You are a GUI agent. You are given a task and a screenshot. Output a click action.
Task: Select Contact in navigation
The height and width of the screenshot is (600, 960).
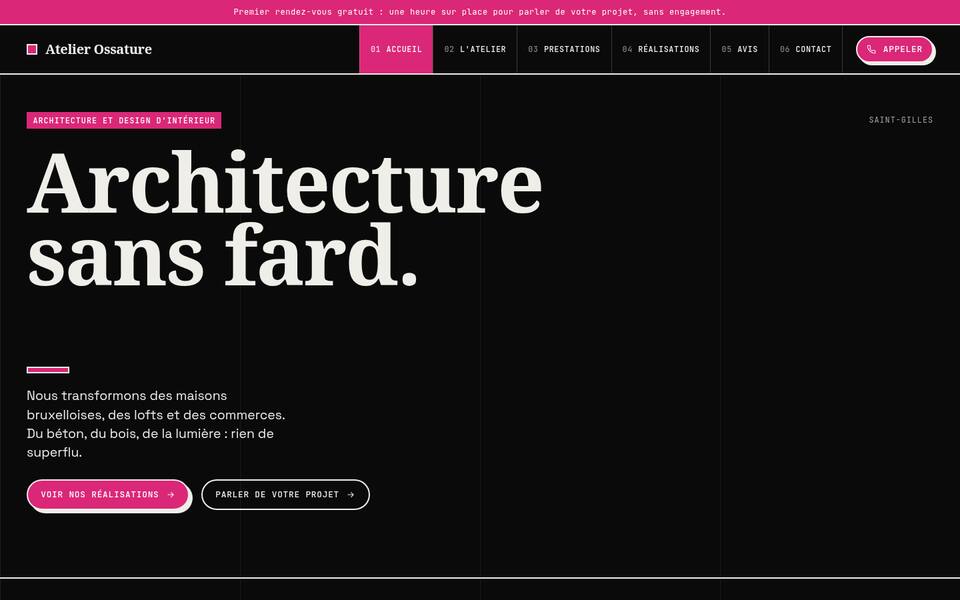pyautogui.click(x=806, y=50)
